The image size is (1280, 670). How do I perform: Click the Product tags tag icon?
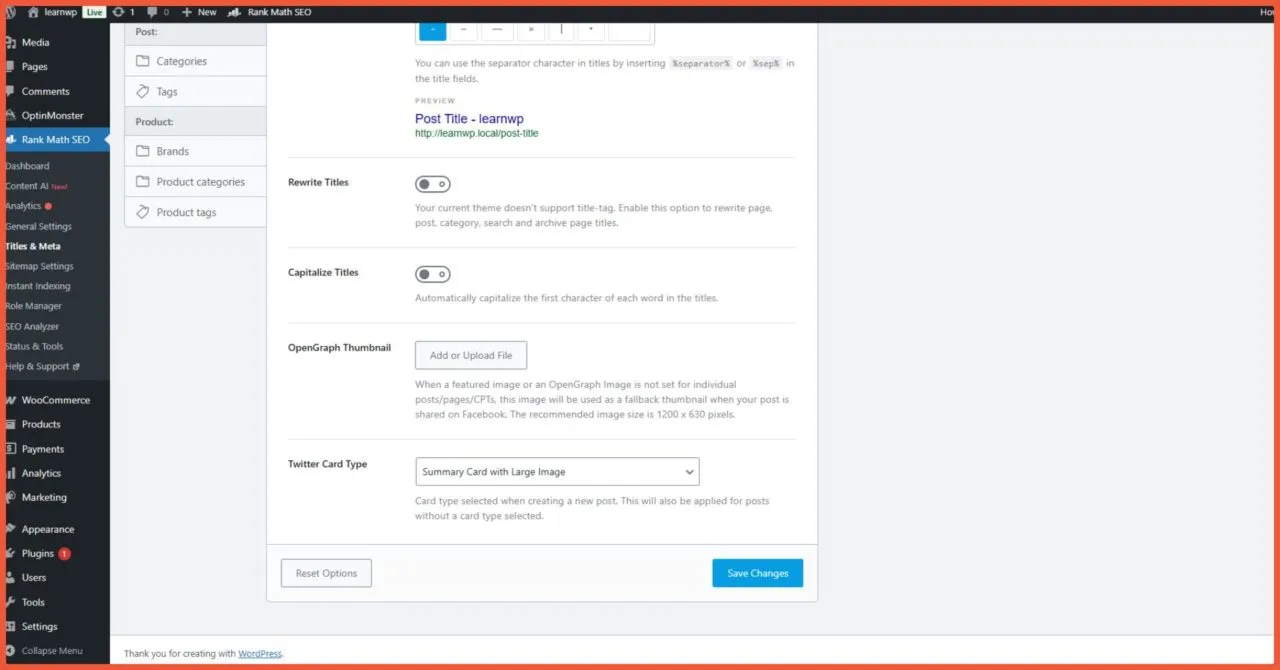click(142, 212)
